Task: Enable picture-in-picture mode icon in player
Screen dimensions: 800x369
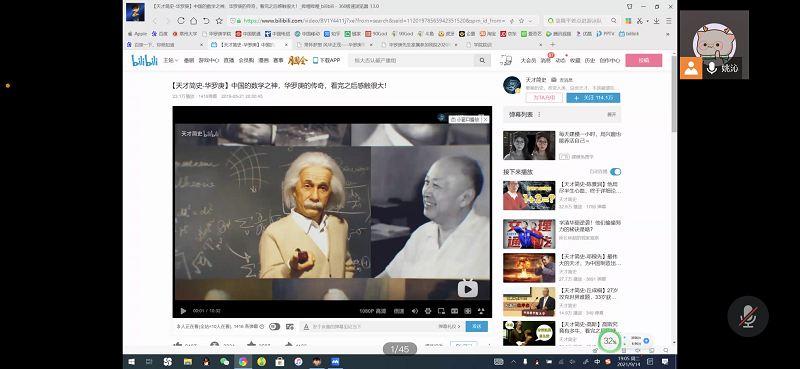Action: (x=441, y=311)
